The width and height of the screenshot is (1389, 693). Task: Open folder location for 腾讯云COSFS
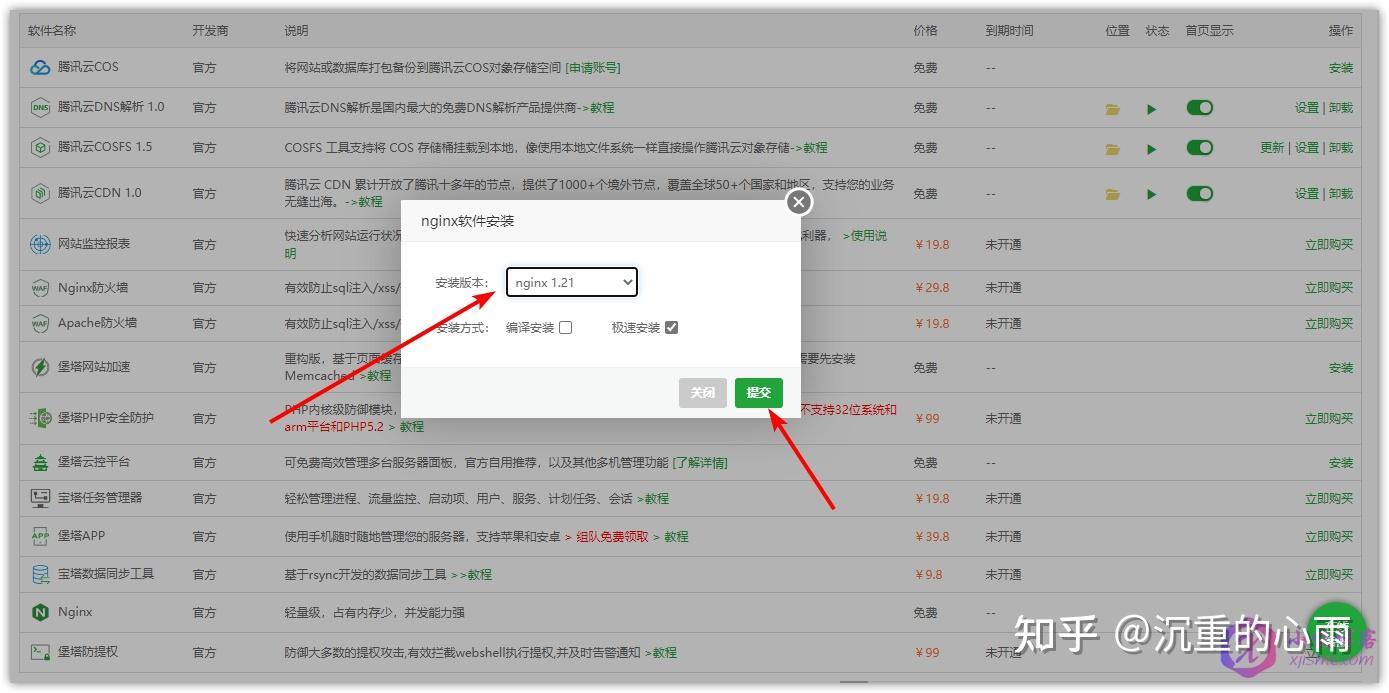[x=1113, y=148]
